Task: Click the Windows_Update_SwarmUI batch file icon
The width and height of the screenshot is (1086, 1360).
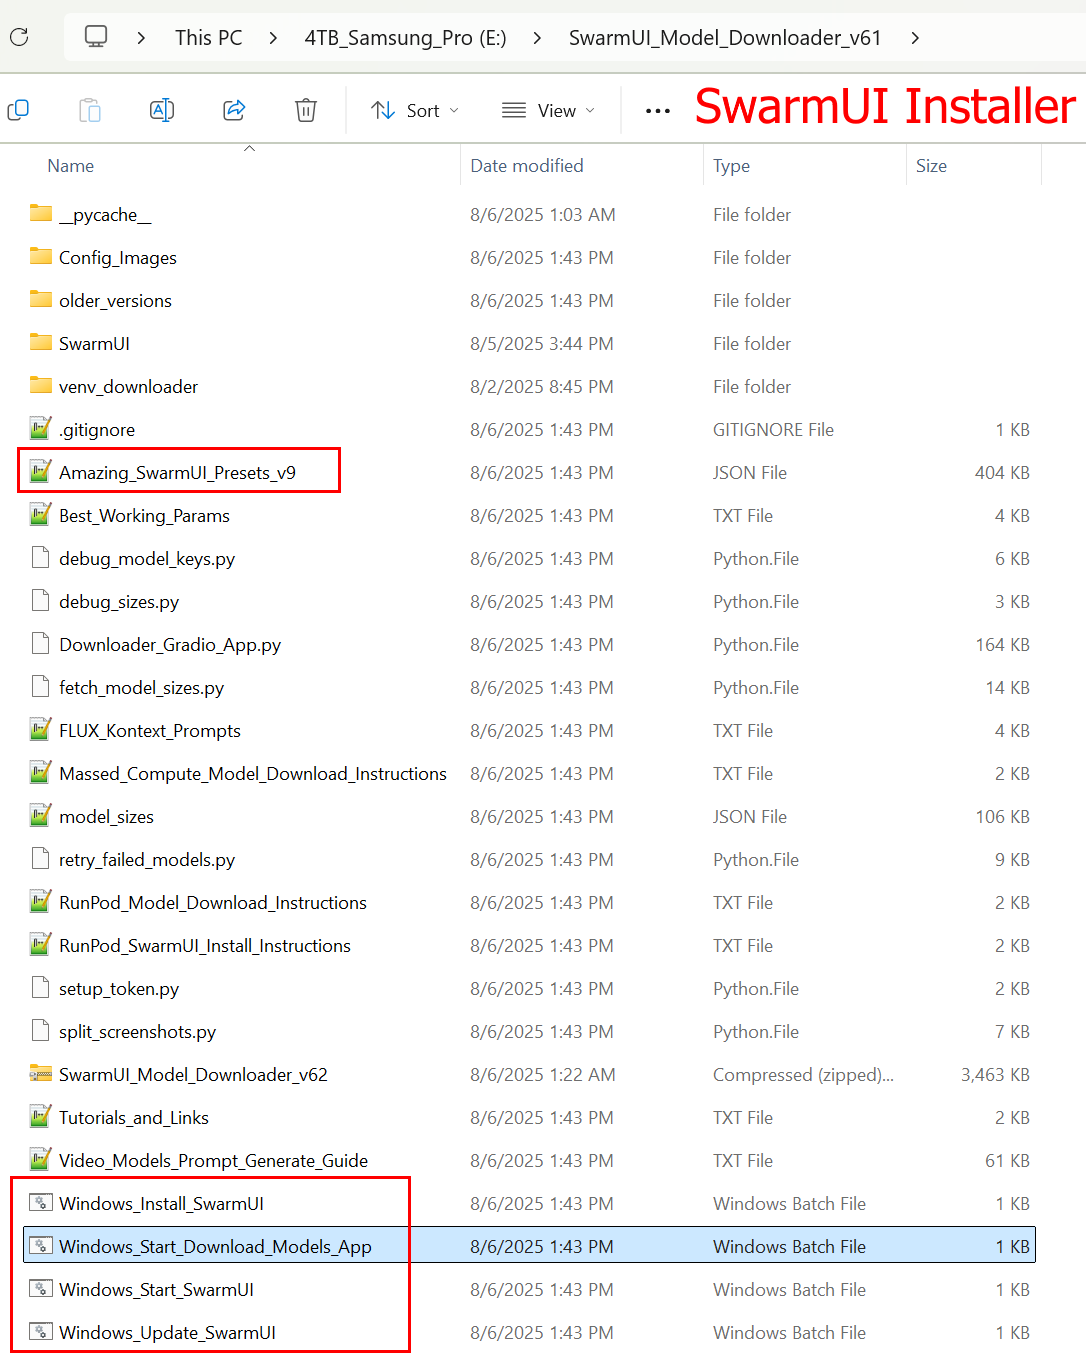Action: click(x=41, y=1332)
